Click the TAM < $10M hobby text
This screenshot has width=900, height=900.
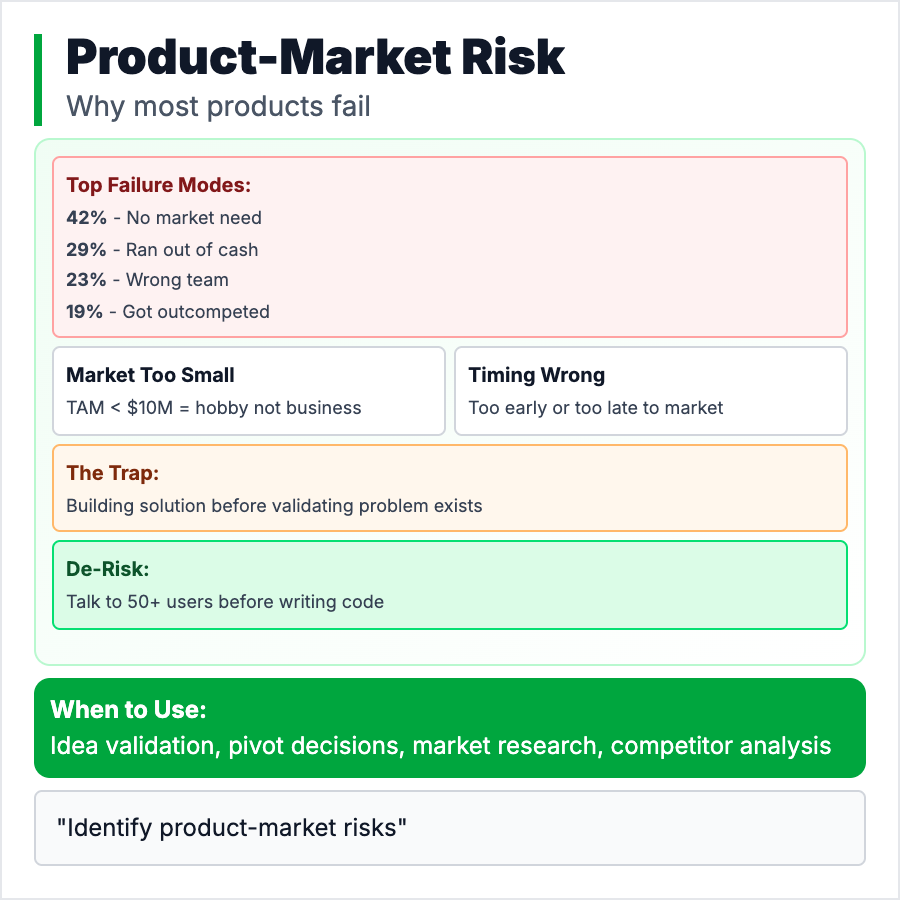point(213,407)
